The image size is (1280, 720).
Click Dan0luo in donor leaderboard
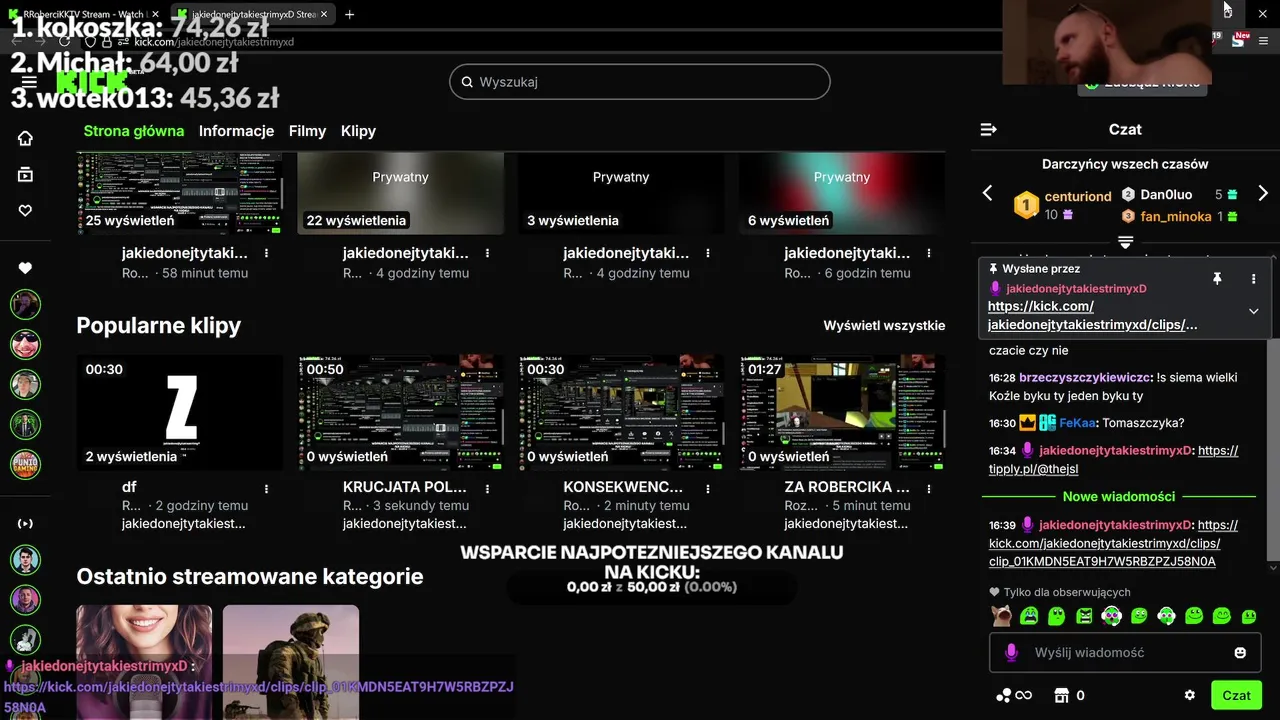[1166, 195]
